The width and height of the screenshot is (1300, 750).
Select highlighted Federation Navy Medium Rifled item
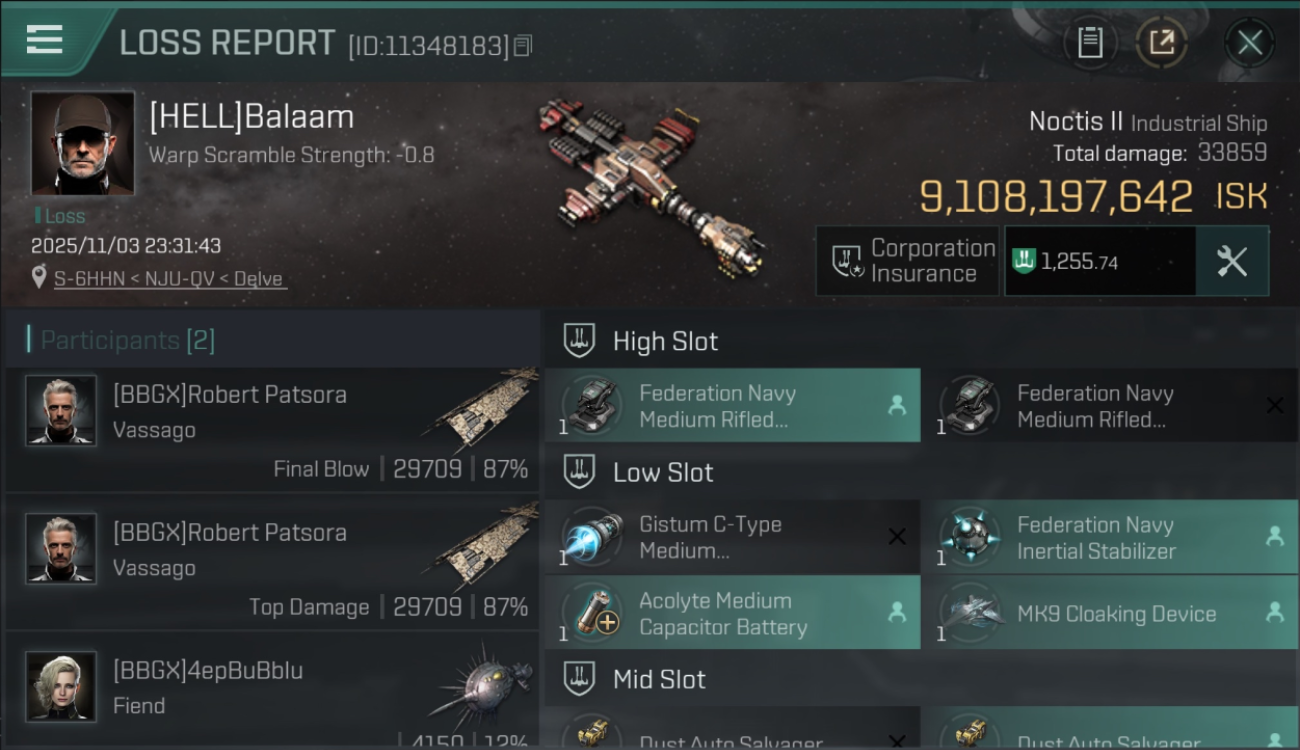(732, 406)
